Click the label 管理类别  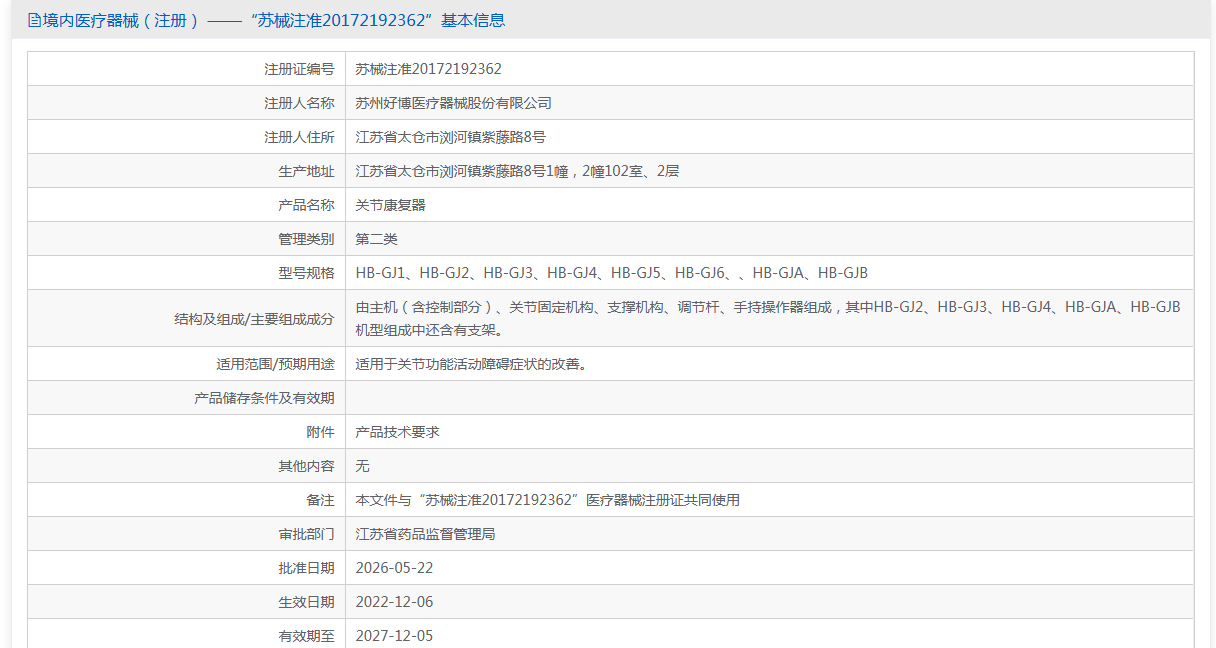click(306, 239)
